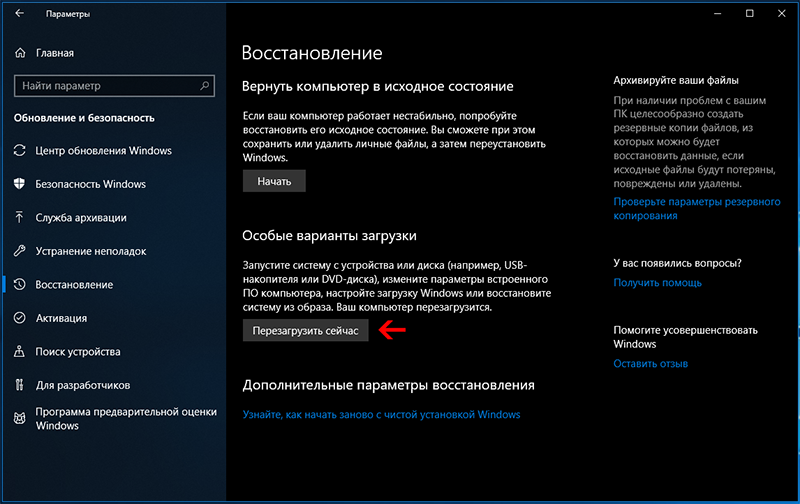Select Восстановление in sidebar
The image size is (800, 504).
click(74, 285)
